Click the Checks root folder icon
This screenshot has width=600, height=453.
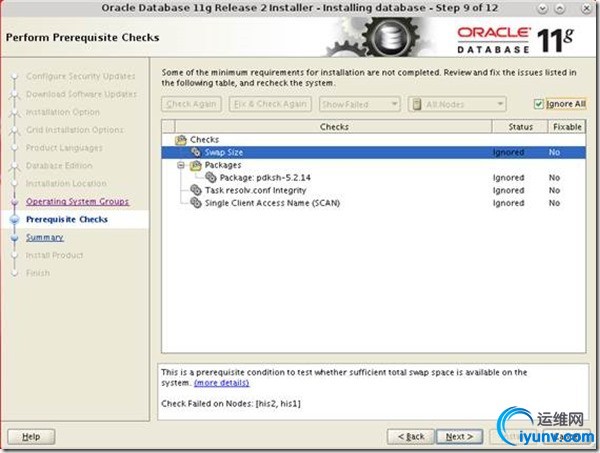tap(181, 140)
